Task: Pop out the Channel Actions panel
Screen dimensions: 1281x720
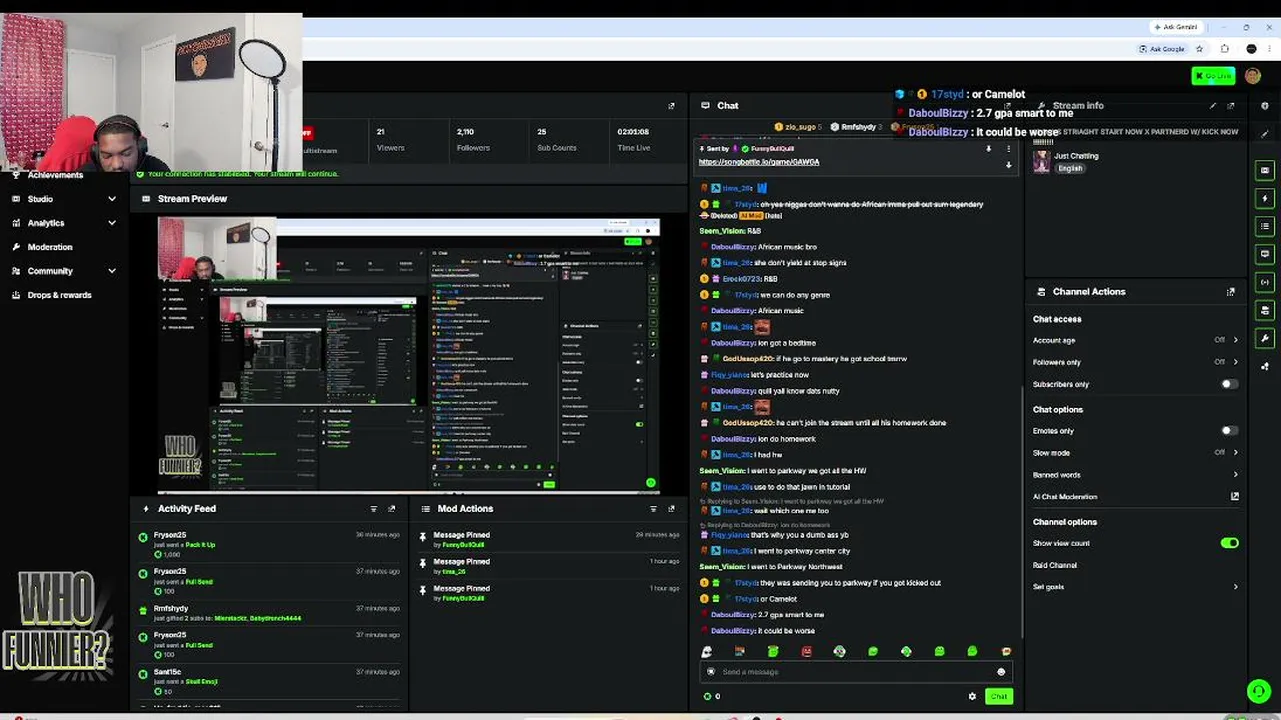Action: tap(1230, 292)
